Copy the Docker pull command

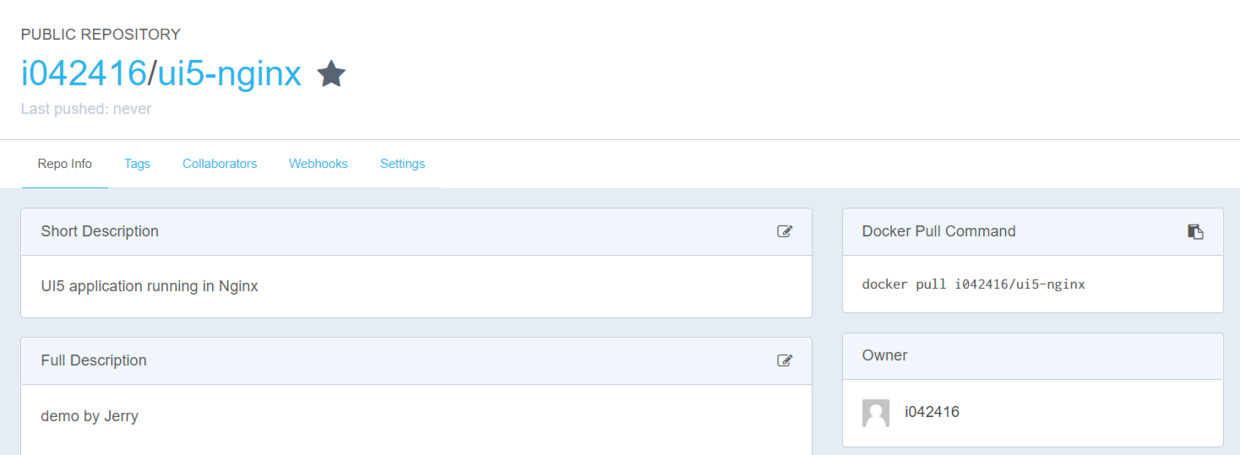1195,231
